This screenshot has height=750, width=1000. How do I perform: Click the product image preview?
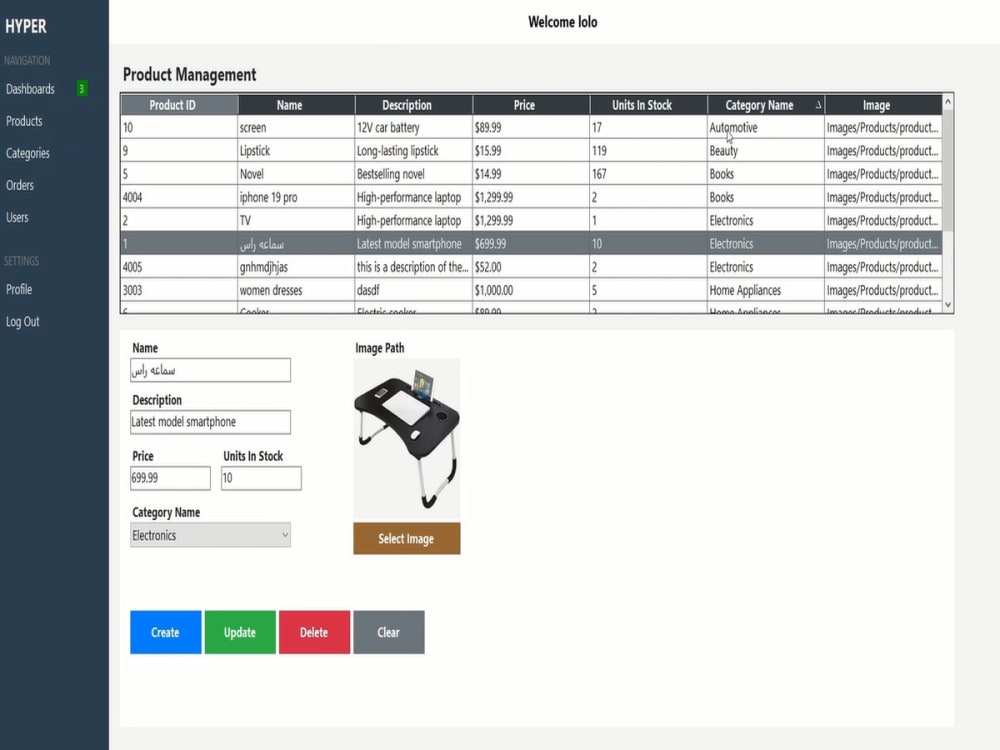[x=407, y=439]
